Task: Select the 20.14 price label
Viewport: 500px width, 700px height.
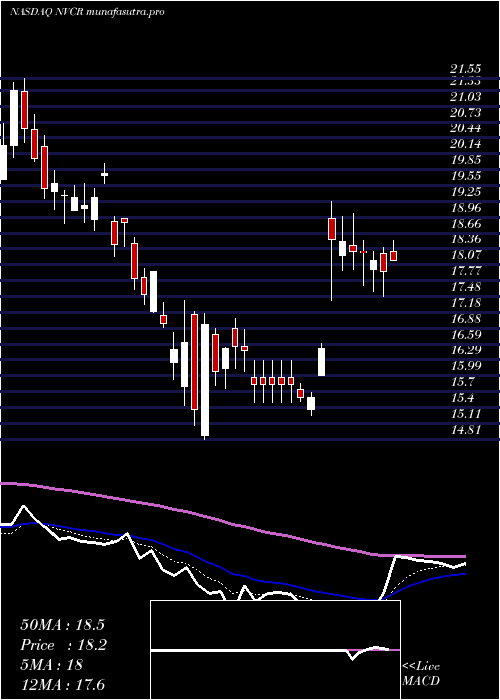Action: tap(466, 144)
